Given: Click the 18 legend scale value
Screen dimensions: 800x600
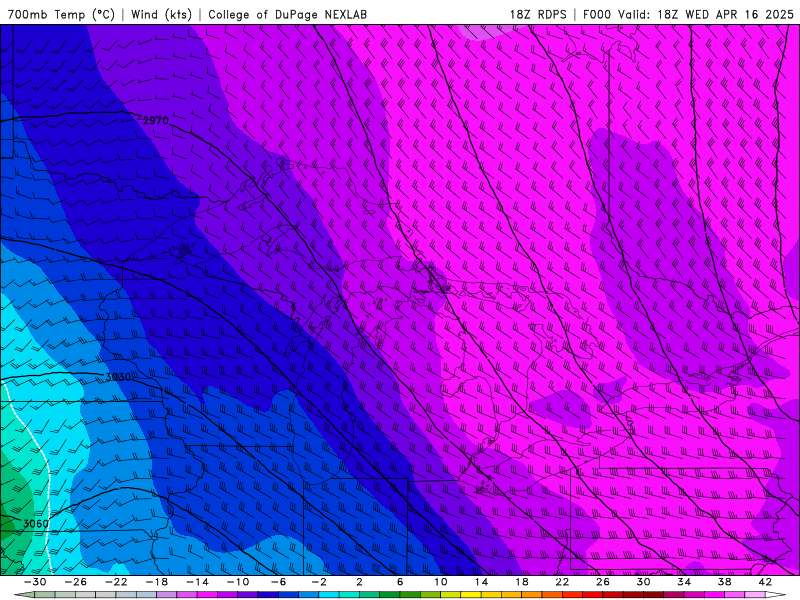Looking at the screenshot, I should pyautogui.click(x=521, y=582).
